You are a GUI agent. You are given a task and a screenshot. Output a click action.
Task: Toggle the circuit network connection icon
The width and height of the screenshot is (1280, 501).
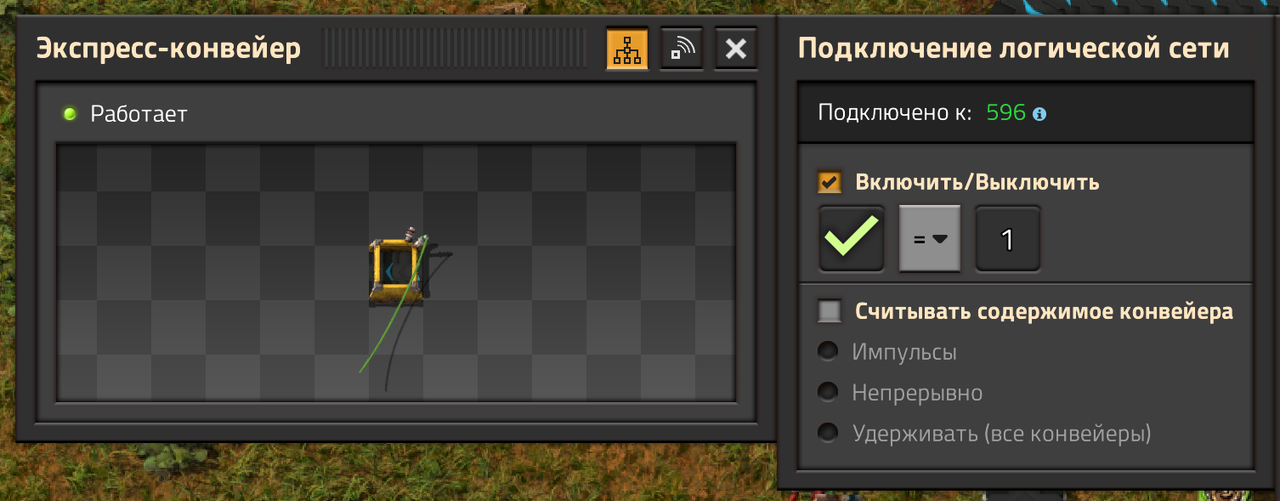pos(627,49)
